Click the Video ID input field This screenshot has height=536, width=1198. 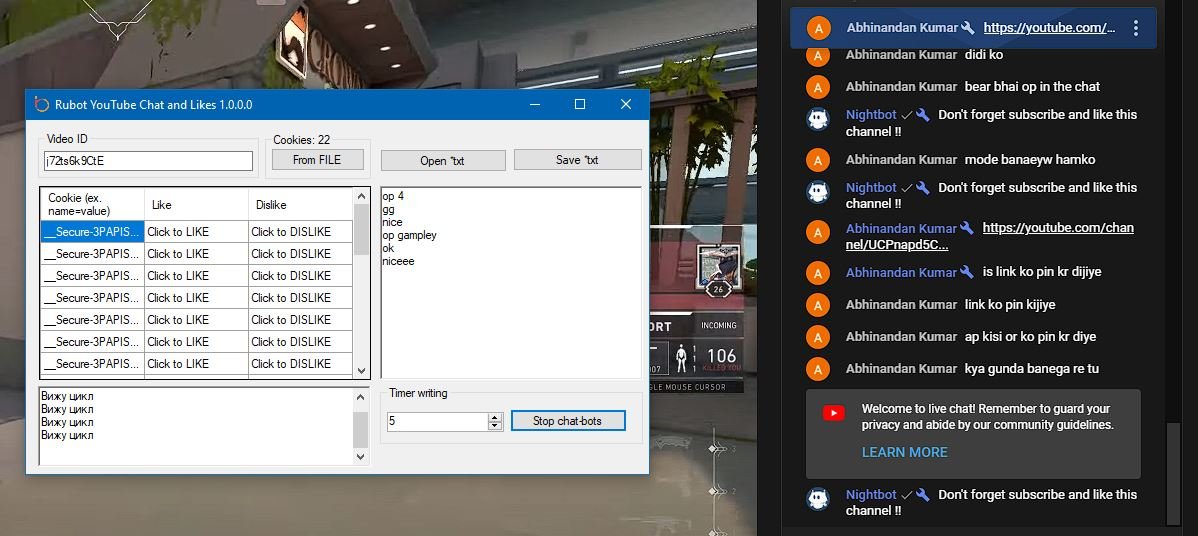(x=148, y=161)
